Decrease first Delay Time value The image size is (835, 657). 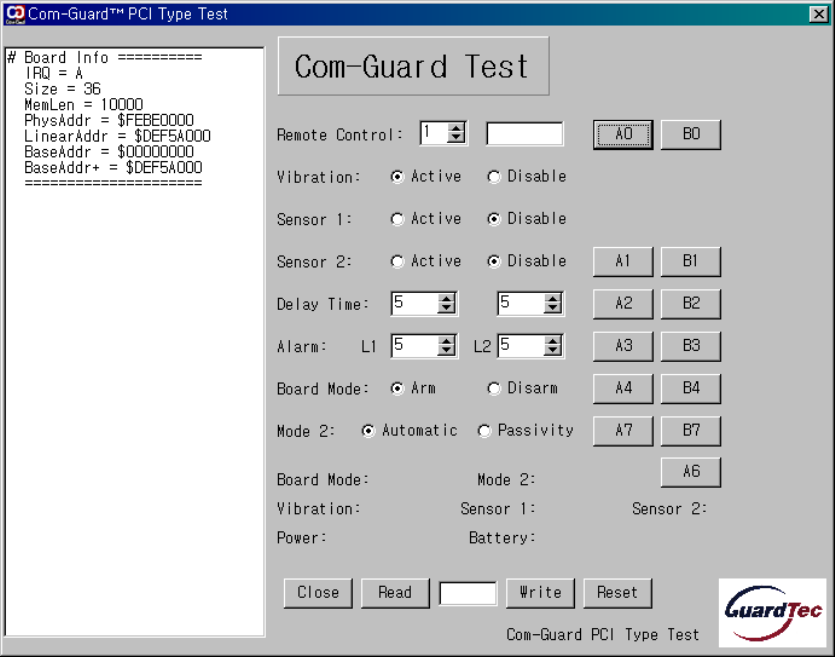446,308
